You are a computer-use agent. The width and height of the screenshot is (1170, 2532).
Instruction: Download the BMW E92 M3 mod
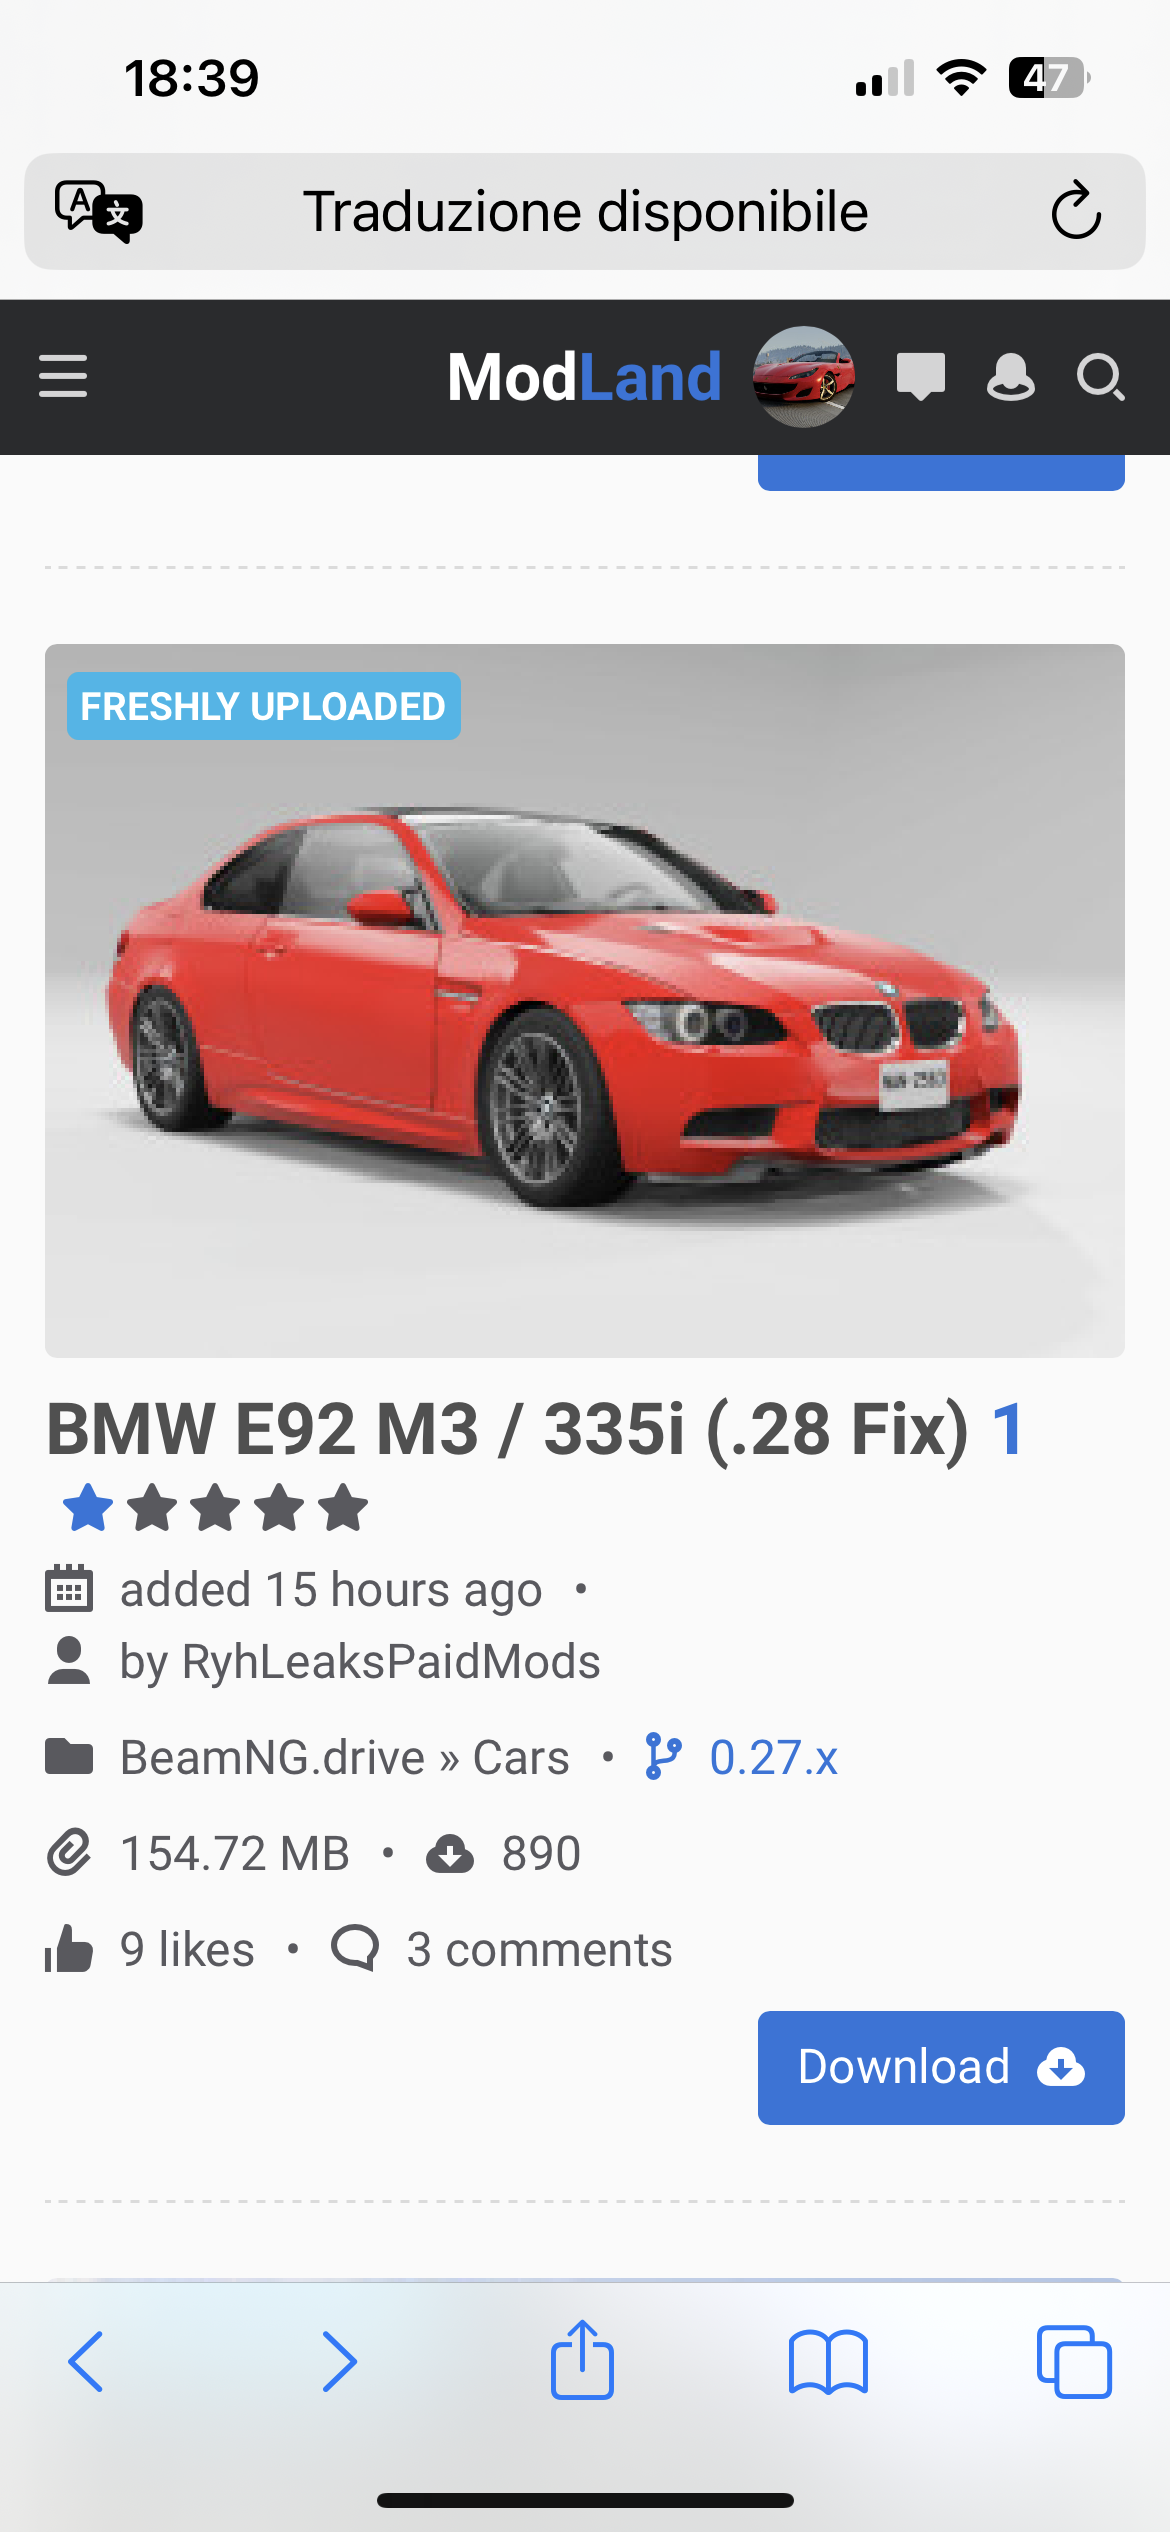(941, 2068)
